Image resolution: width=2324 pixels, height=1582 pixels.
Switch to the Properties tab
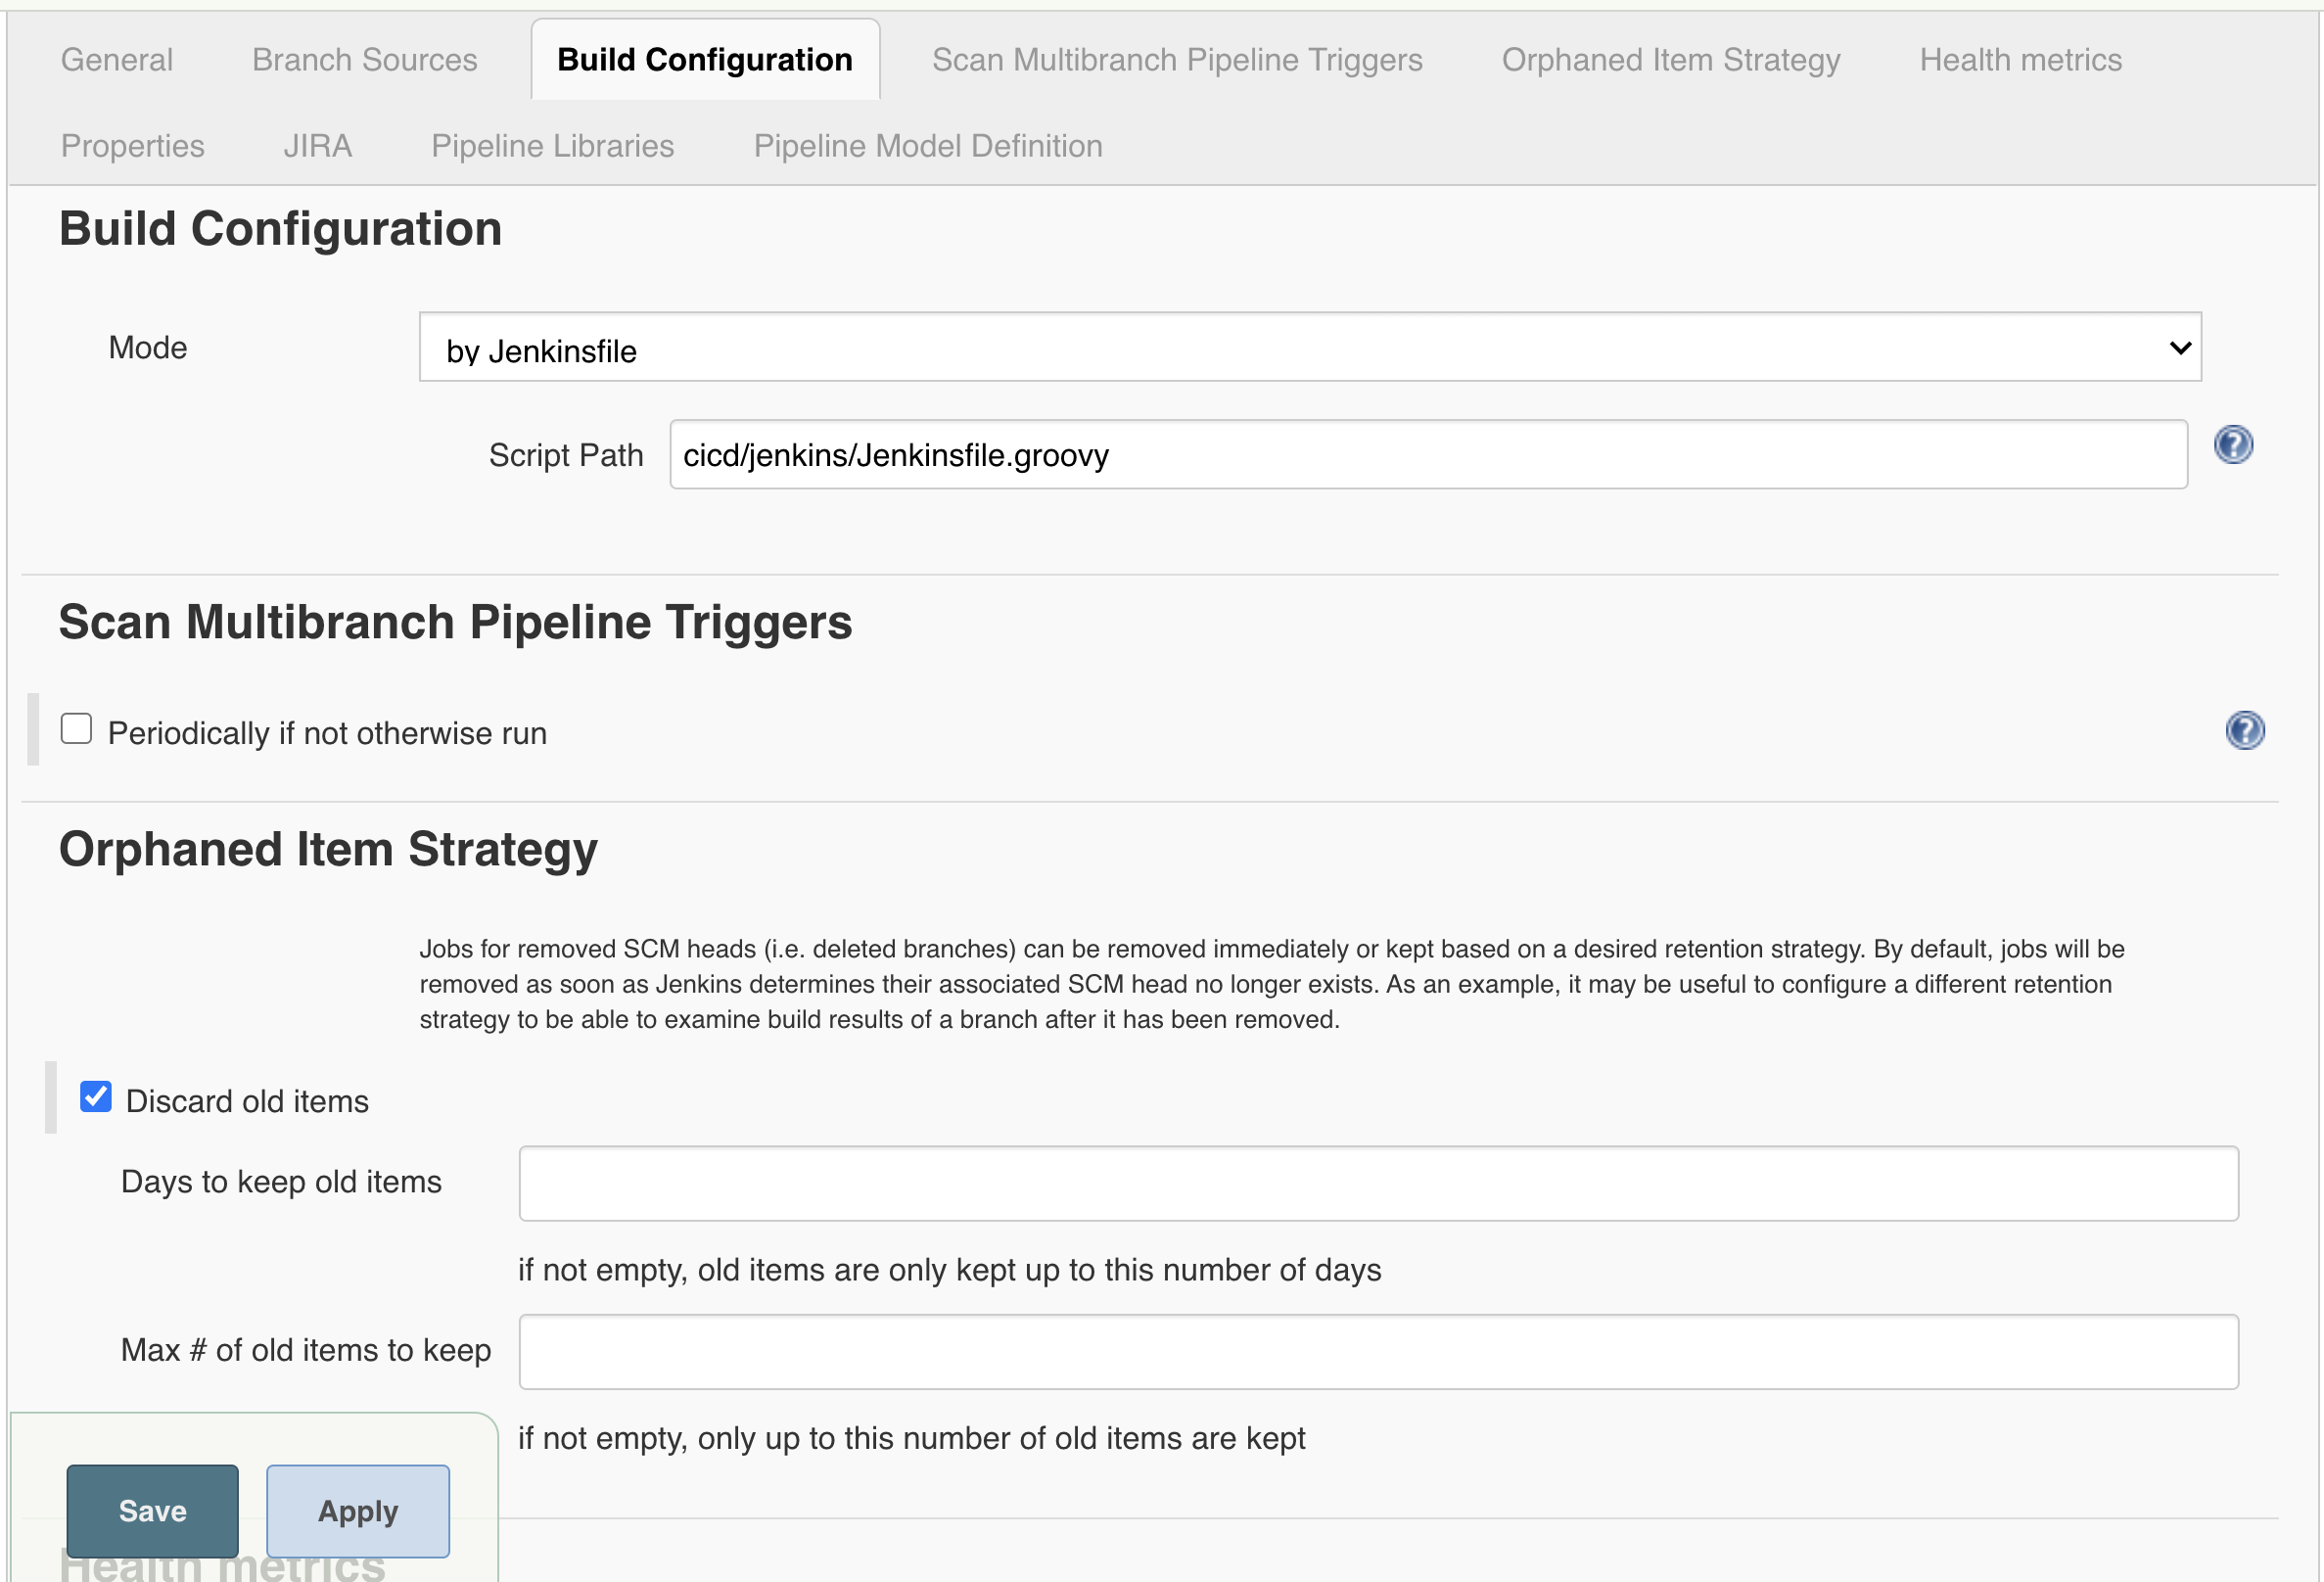click(133, 146)
